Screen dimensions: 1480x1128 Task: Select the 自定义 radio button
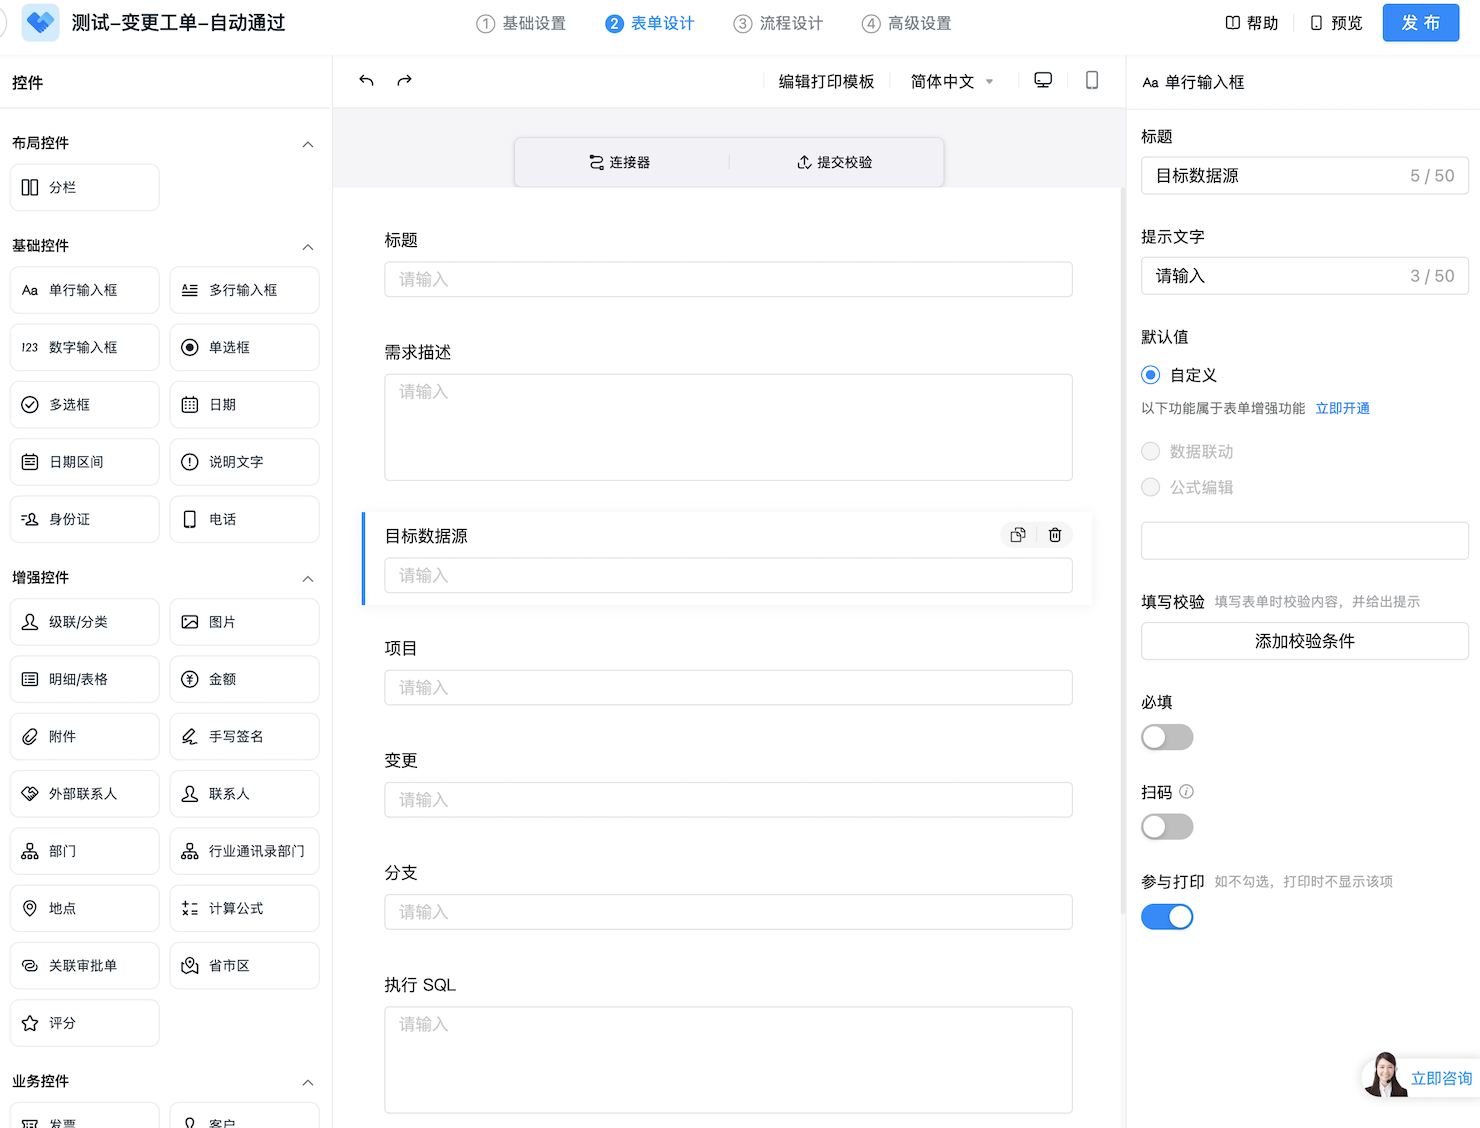(1151, 375)
